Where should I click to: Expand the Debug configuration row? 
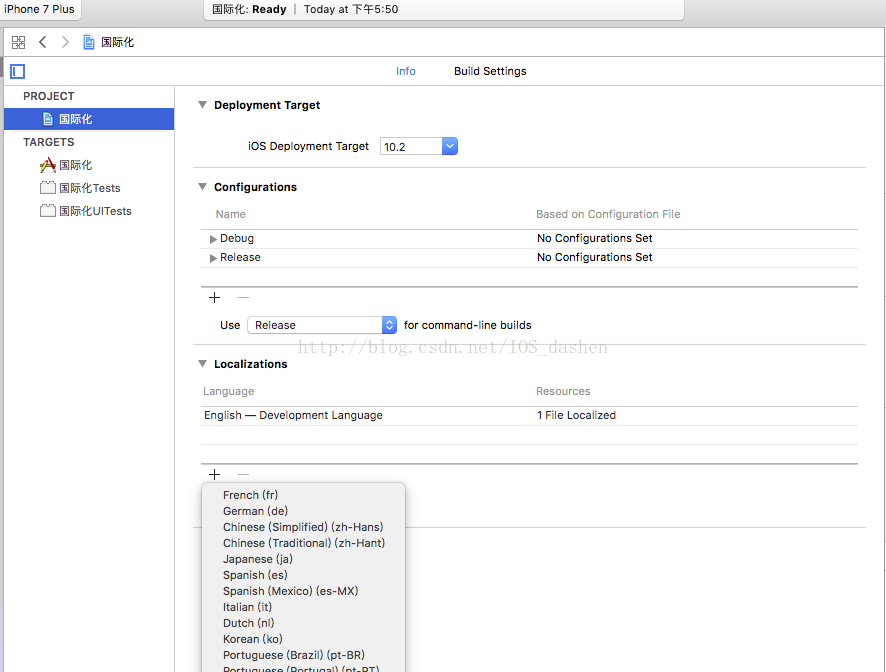point(213,239)
